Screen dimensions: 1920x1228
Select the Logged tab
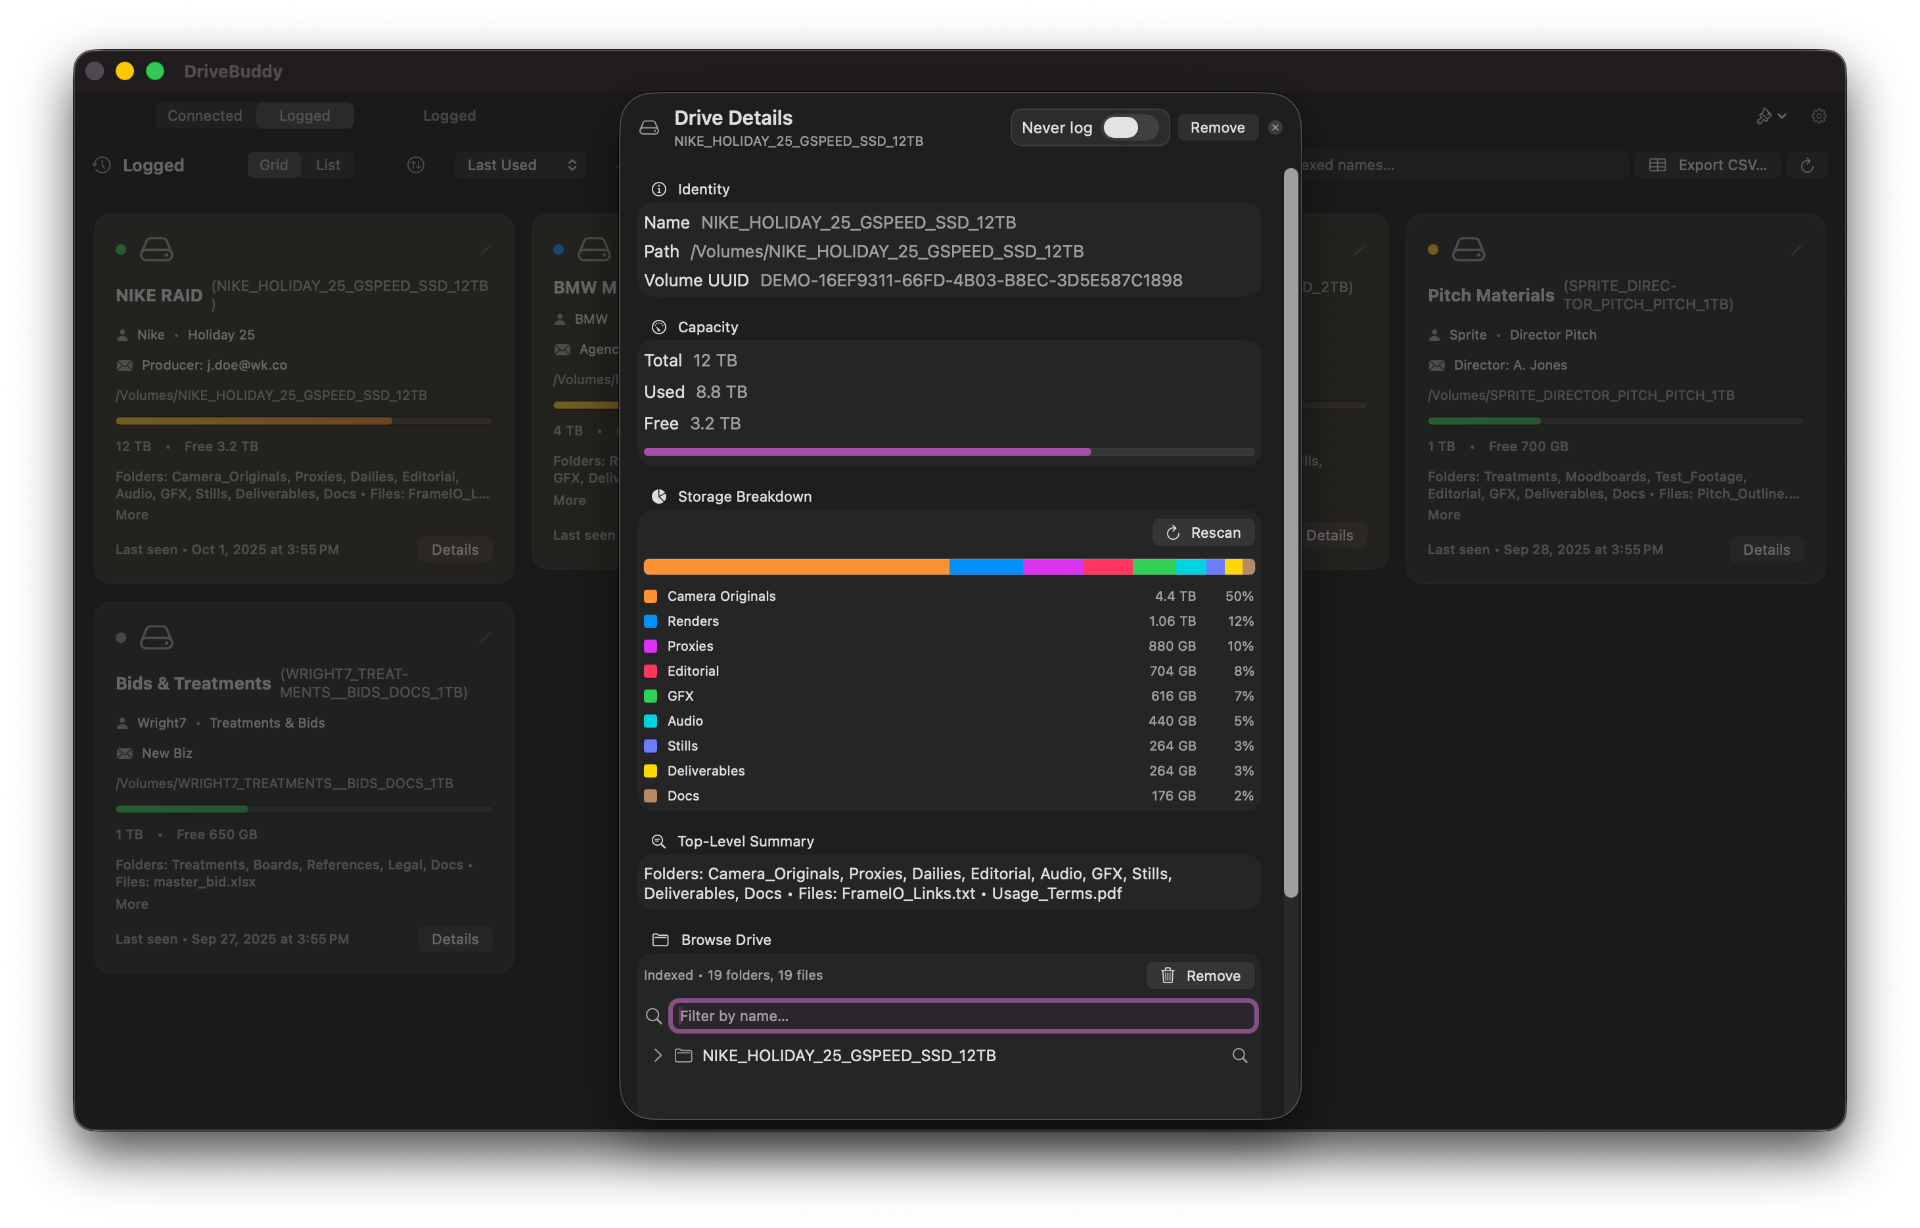point(304,116)
